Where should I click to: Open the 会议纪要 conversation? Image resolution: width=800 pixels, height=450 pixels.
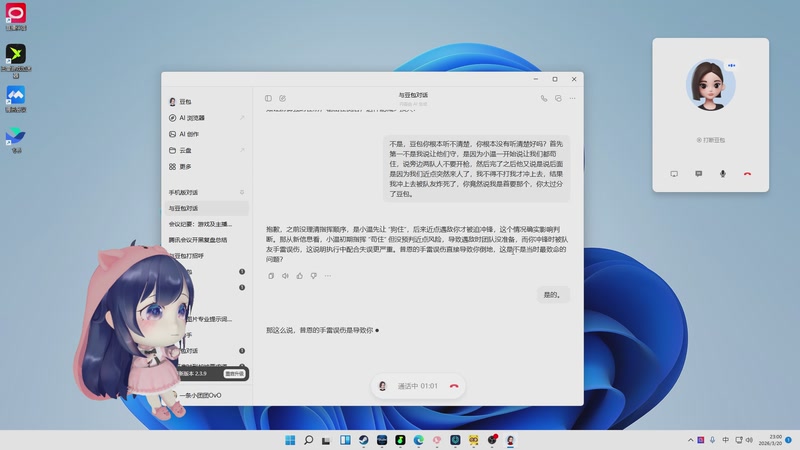click(x=207, y=224)
